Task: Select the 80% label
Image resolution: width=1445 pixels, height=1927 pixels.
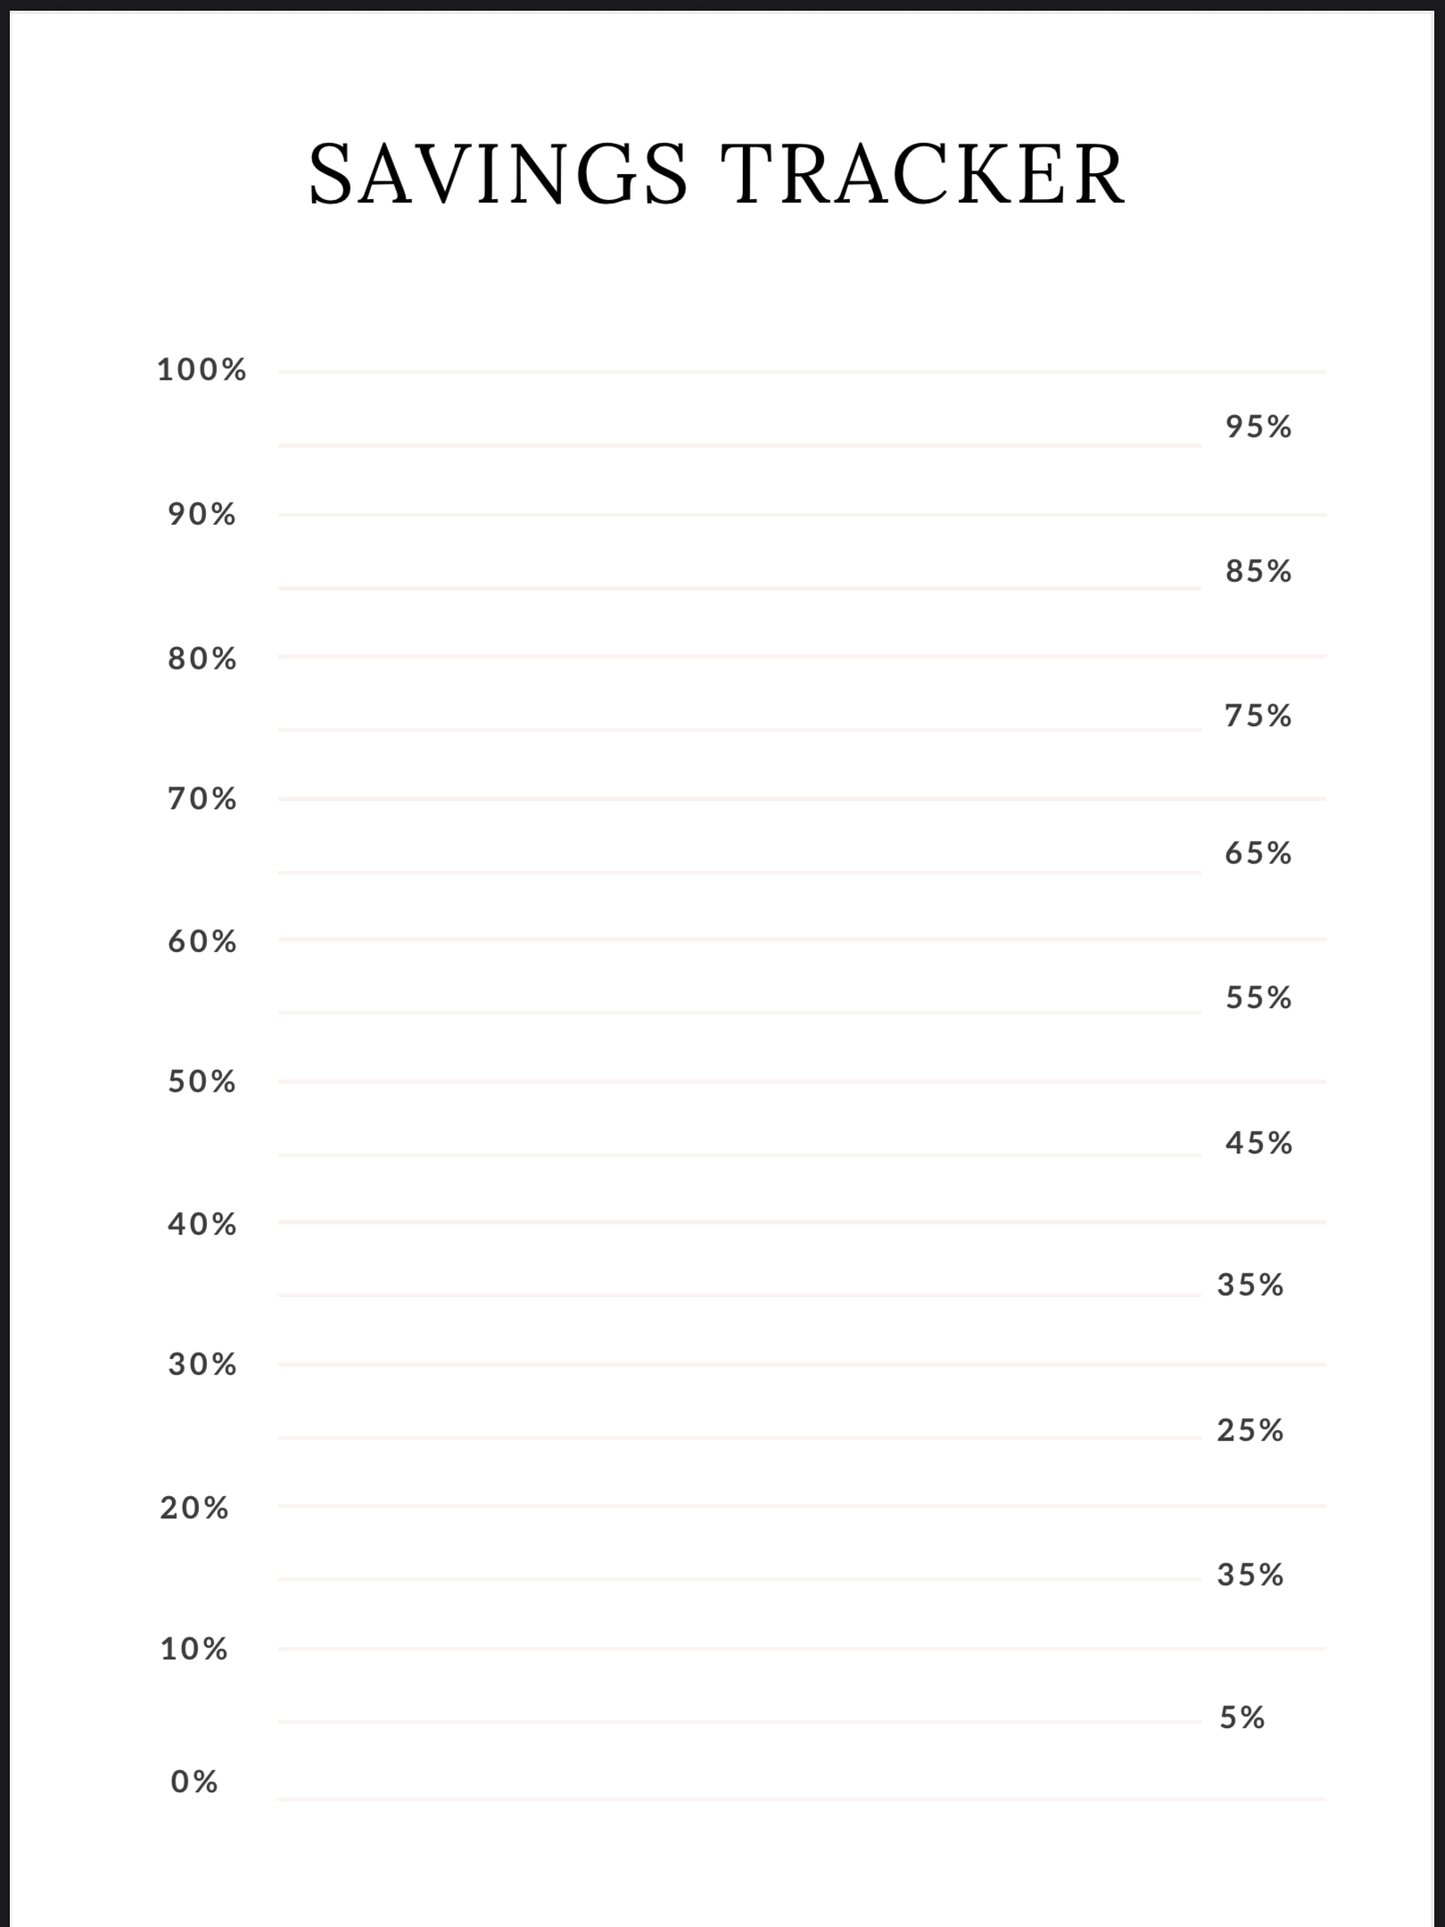Action: click(x=201, y=659)
